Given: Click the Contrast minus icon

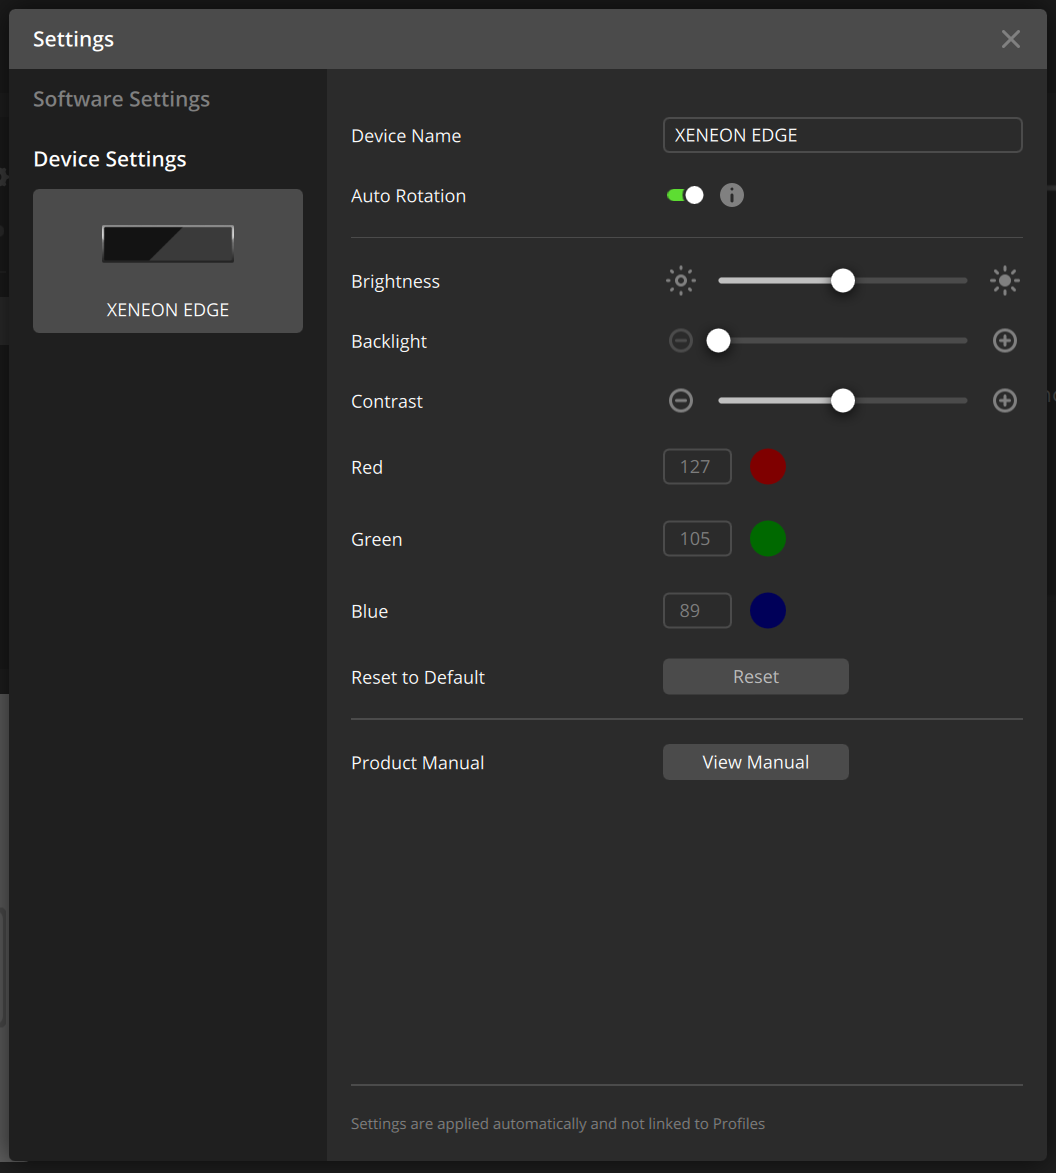Looking at the screenshot, I should click(x=681, y=401).
